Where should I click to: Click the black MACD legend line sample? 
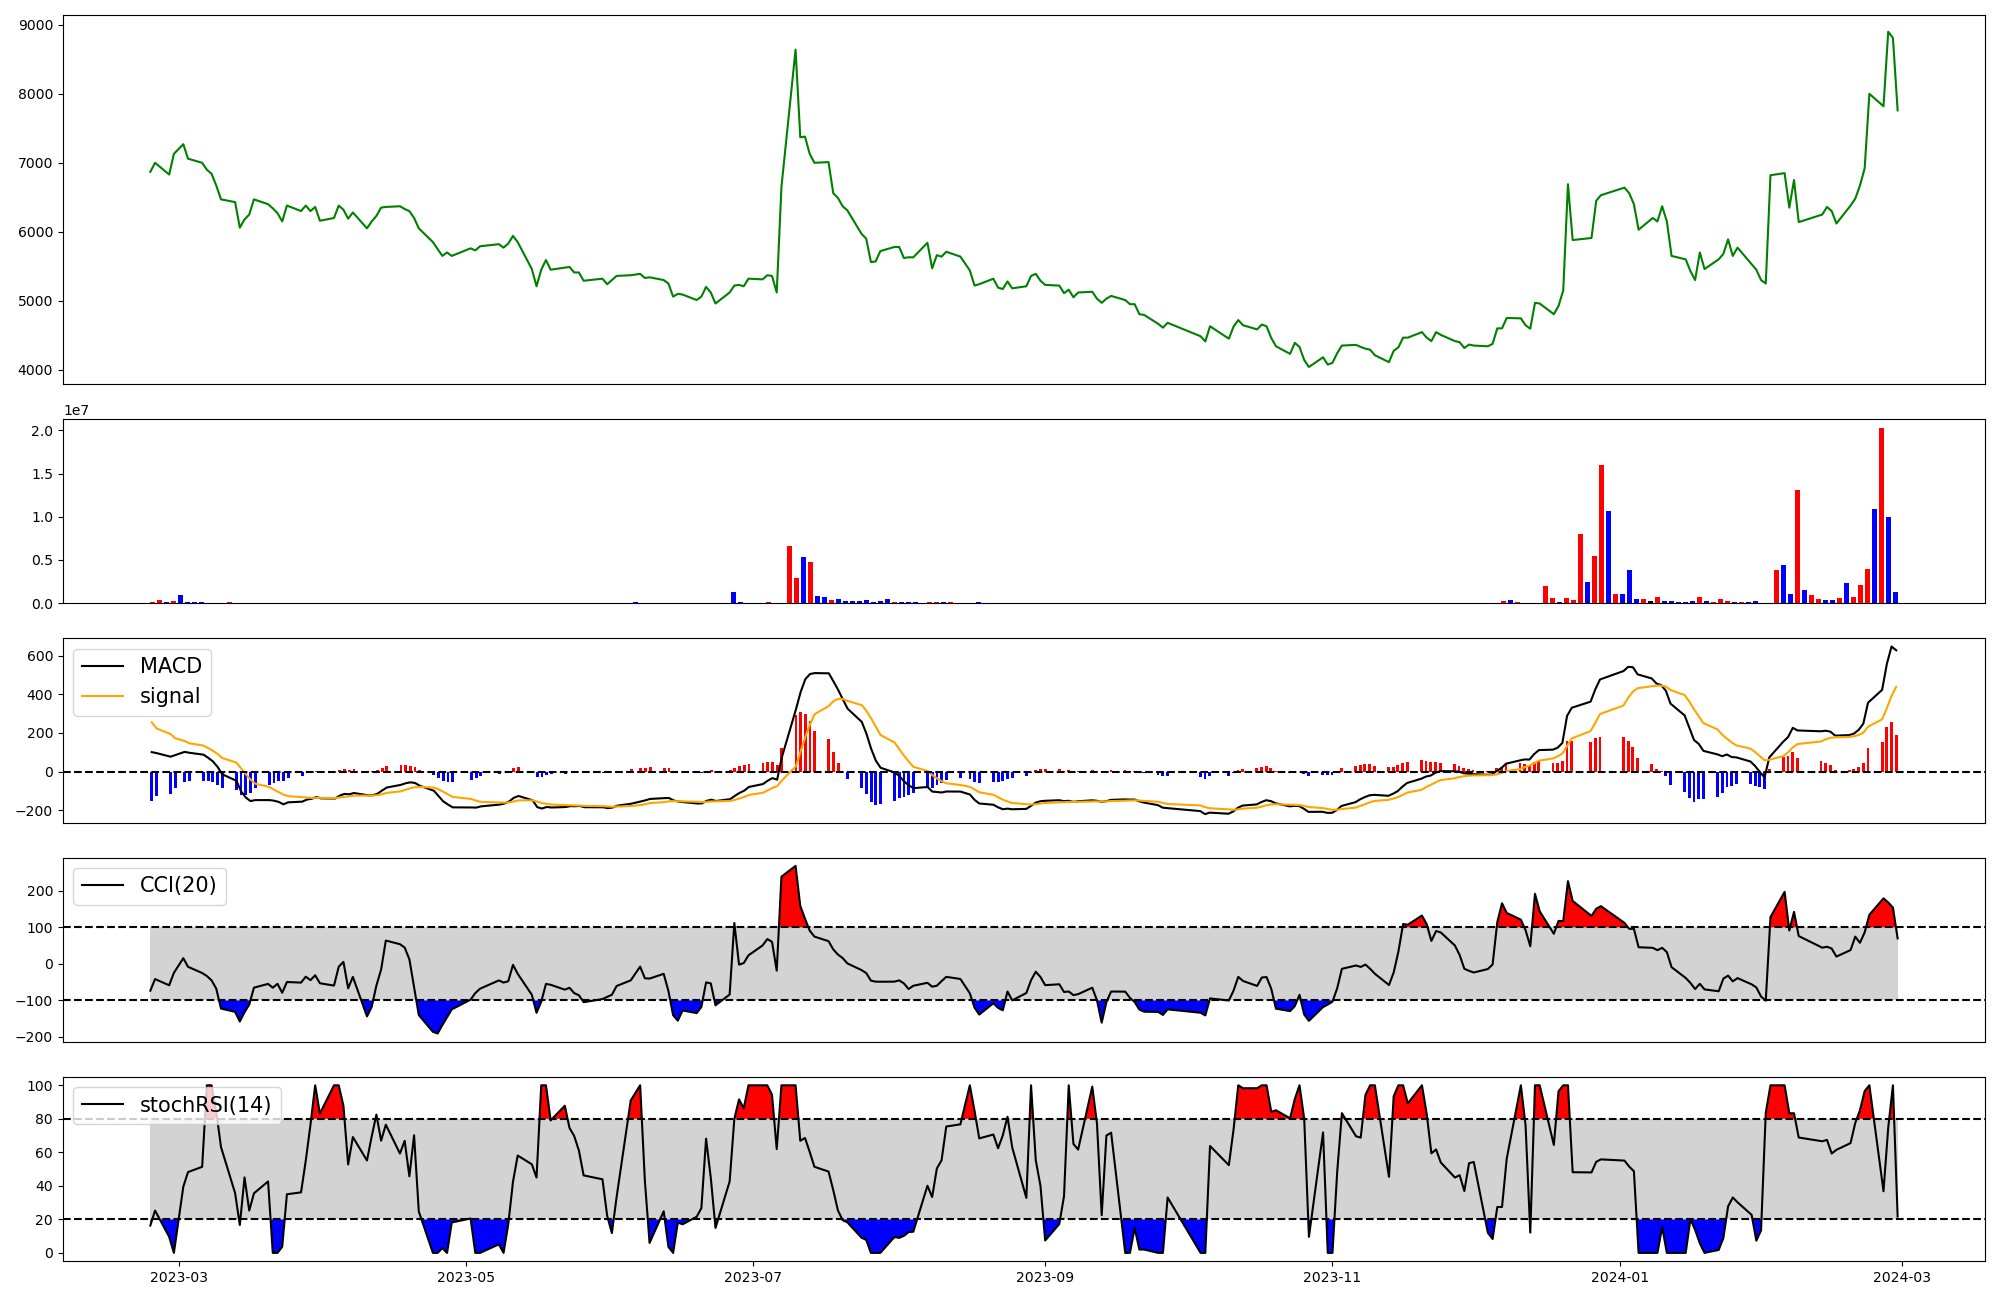pyautogui.click(x=102, y=666)
